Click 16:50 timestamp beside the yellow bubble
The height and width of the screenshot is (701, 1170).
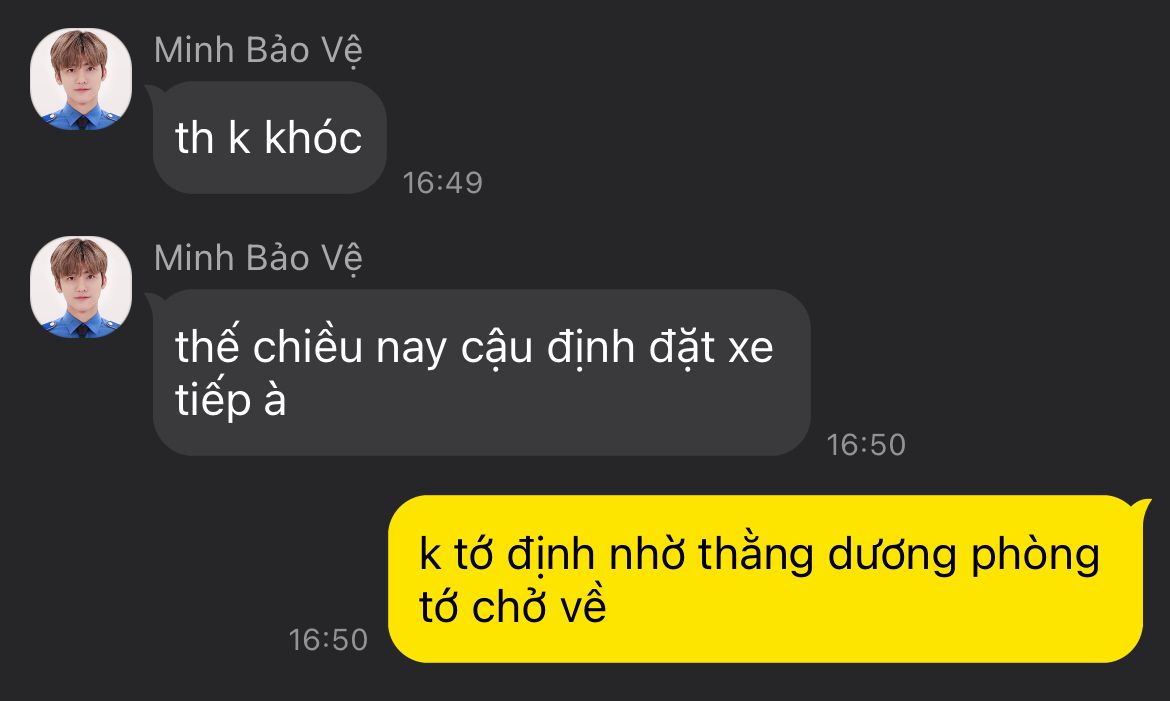tap(328, 640)
